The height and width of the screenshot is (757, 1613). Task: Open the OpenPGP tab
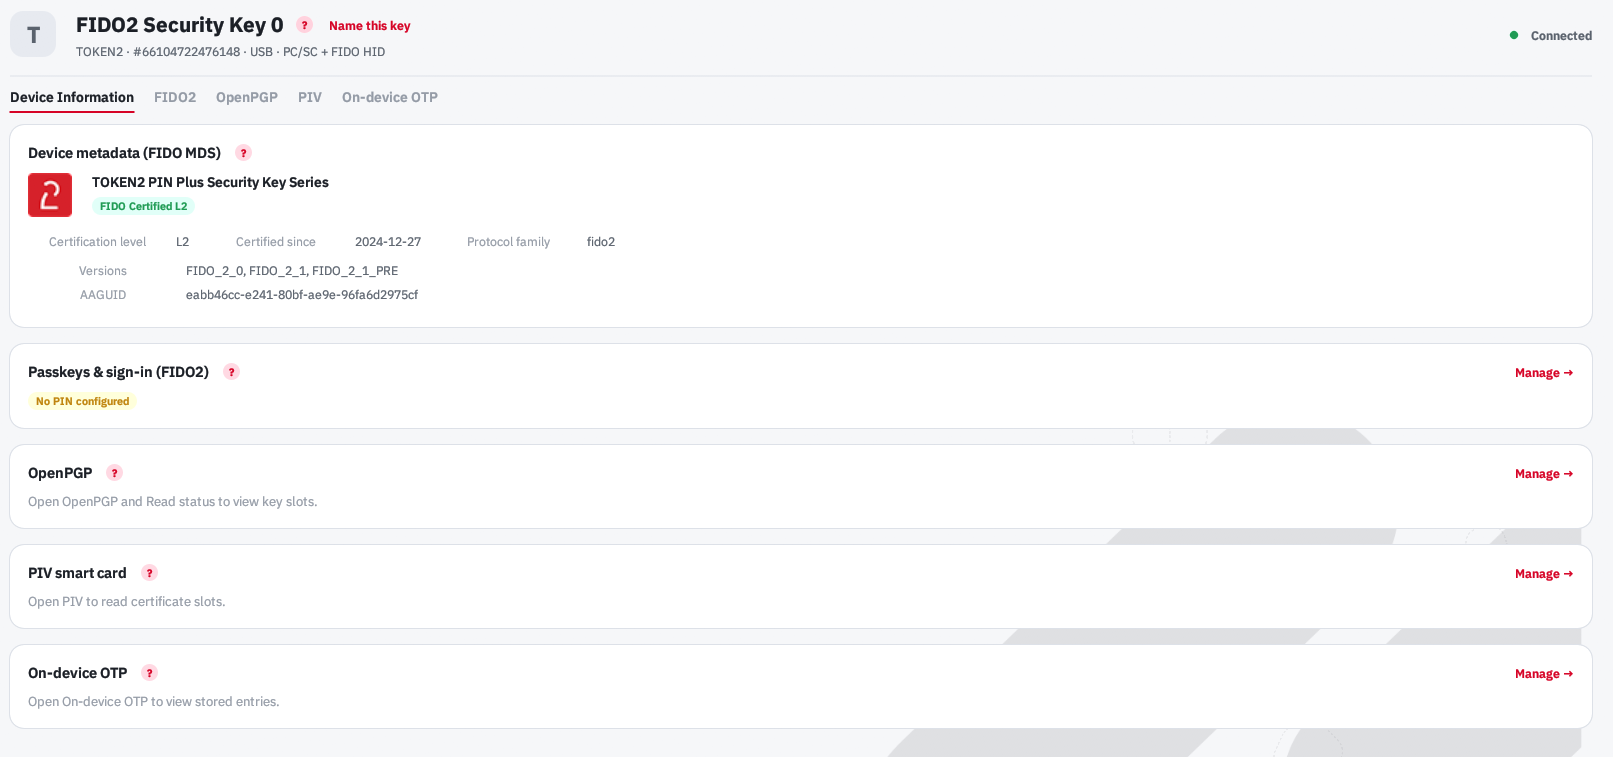coord(247,97)
